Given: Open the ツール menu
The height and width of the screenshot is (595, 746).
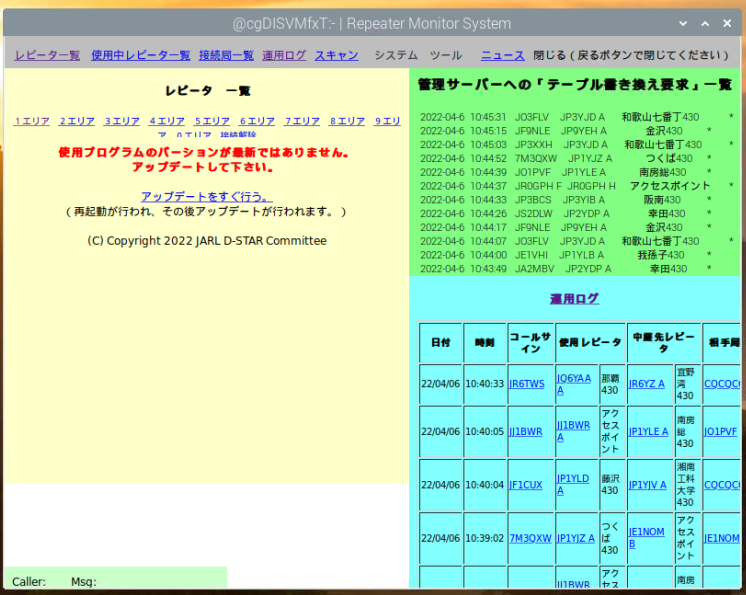Looking at the screenshot, I should pos(446,55).
